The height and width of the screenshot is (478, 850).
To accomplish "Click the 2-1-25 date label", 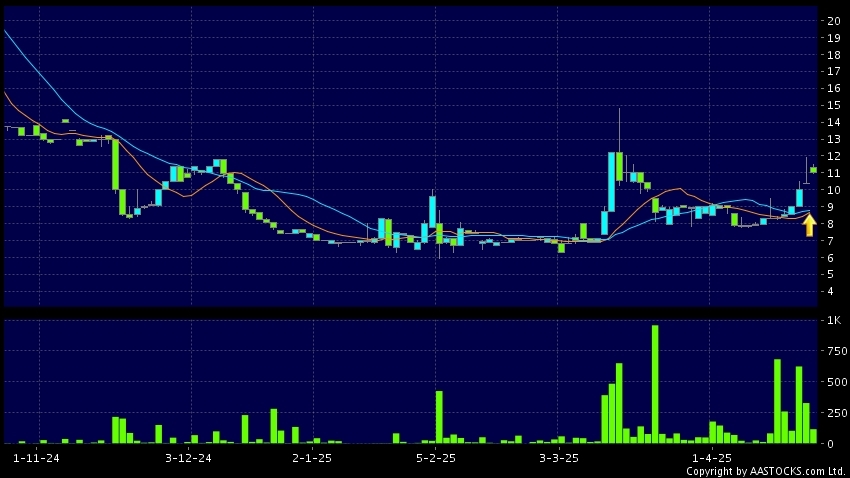I will click(x=312, y=458).
